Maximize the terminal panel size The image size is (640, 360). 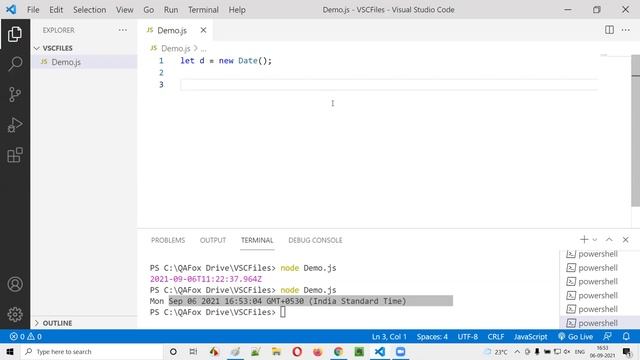(609, 240)
